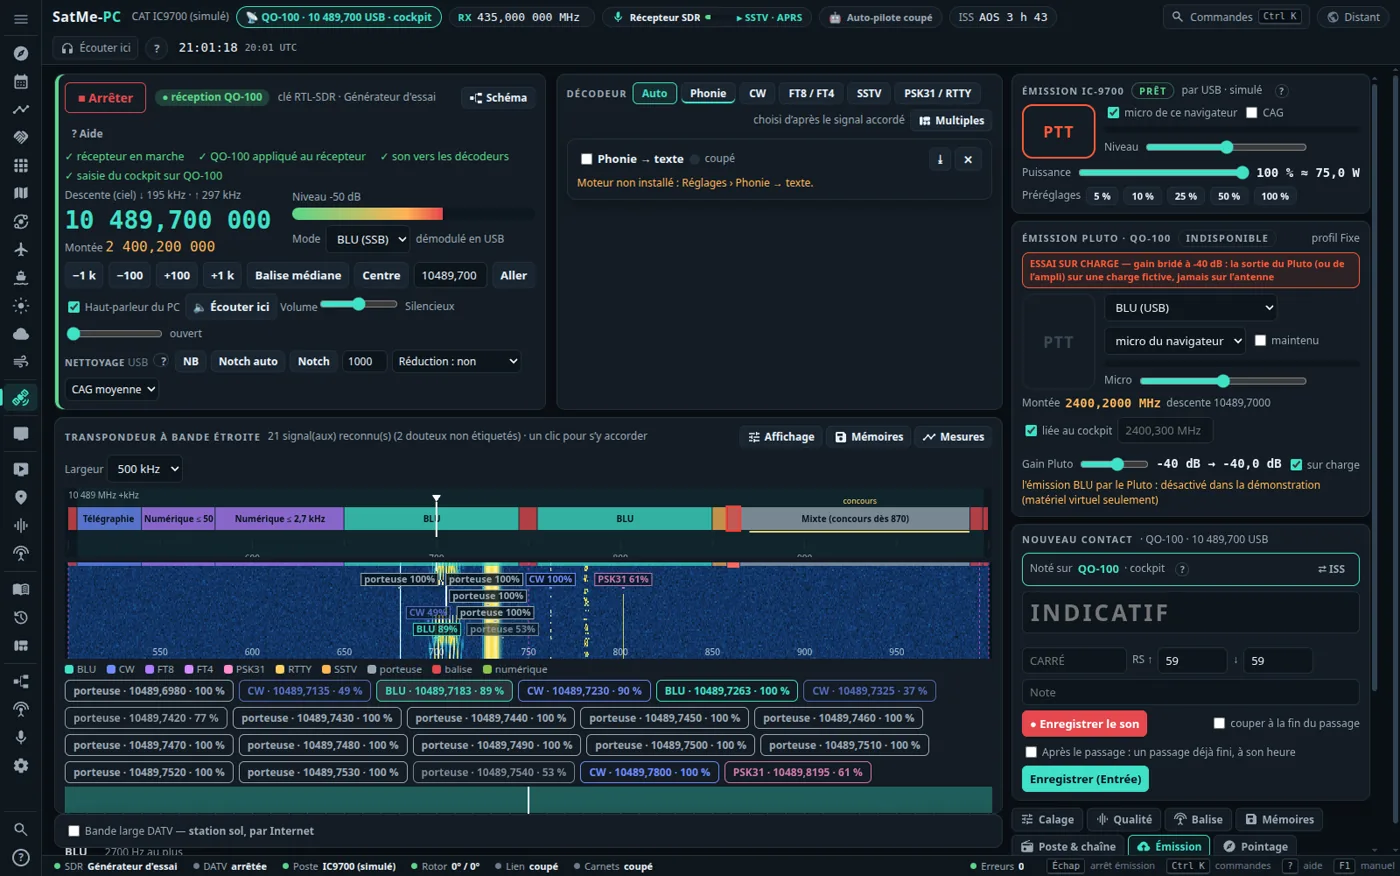Click the download icon in Phonie texte card
1400x876 pixels.
coord(940,159)
